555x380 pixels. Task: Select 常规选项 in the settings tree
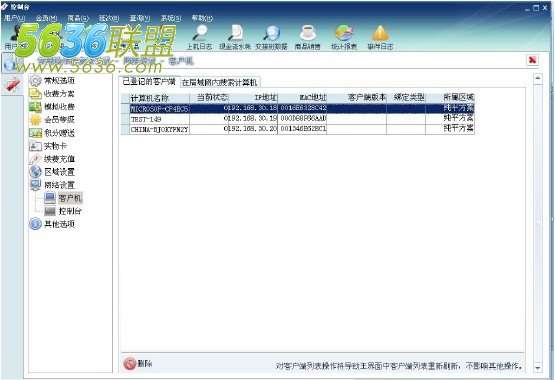pyautogui.click(x=52, y=81)
